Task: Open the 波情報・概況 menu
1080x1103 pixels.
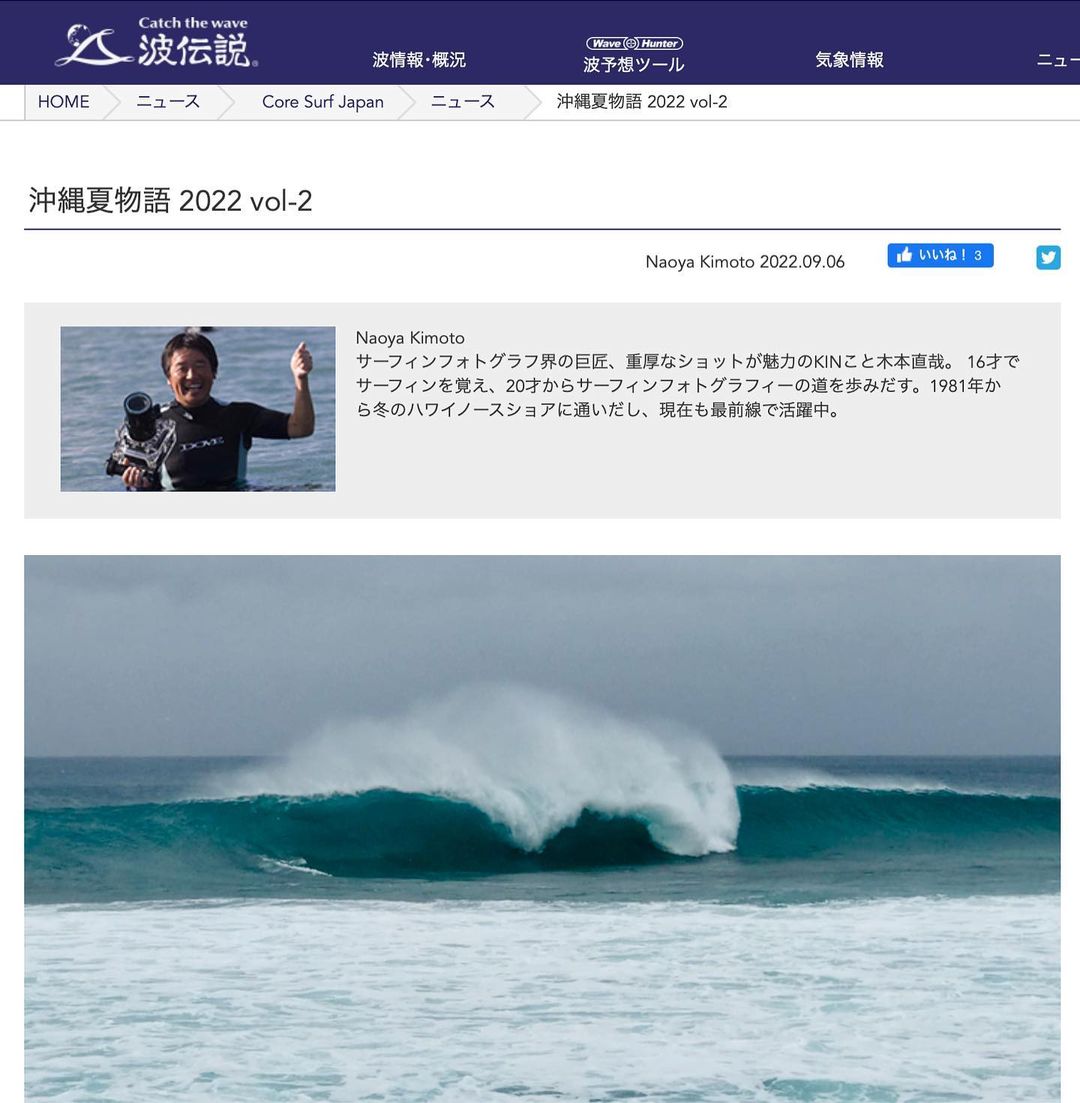Action: [x=419, y=60]
